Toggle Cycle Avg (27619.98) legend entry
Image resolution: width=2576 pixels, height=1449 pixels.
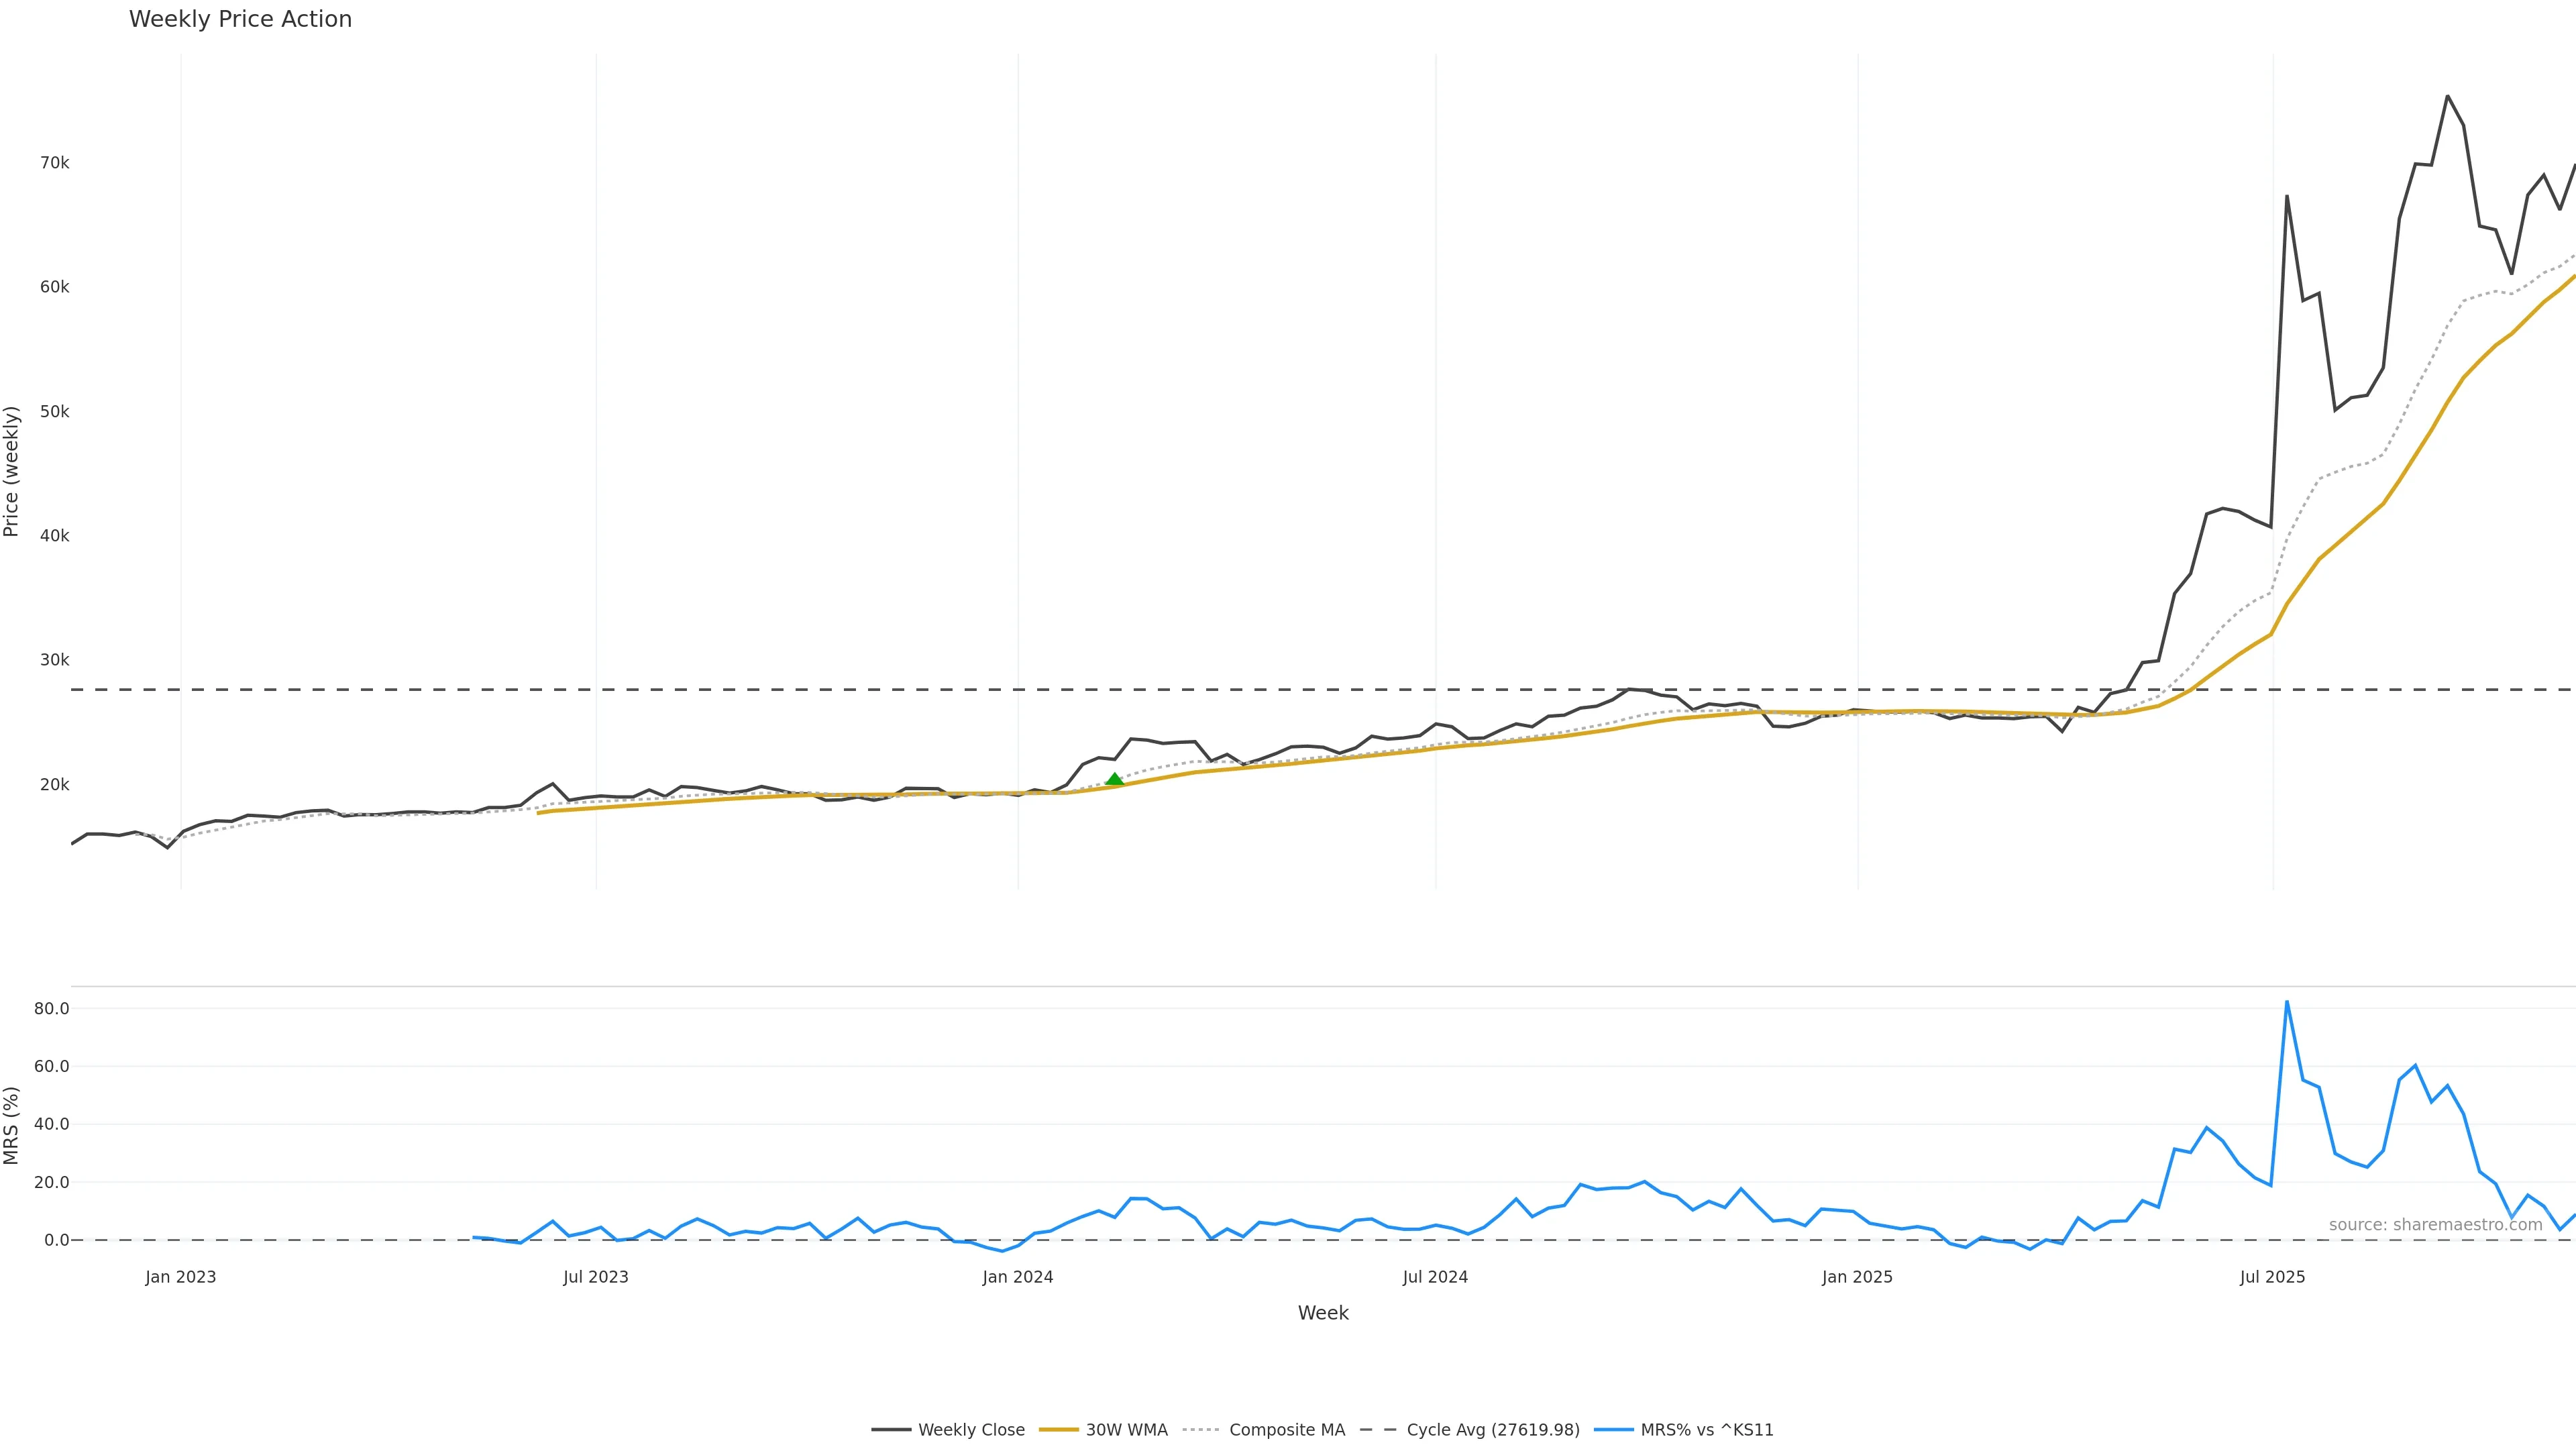point(1492,1430)
